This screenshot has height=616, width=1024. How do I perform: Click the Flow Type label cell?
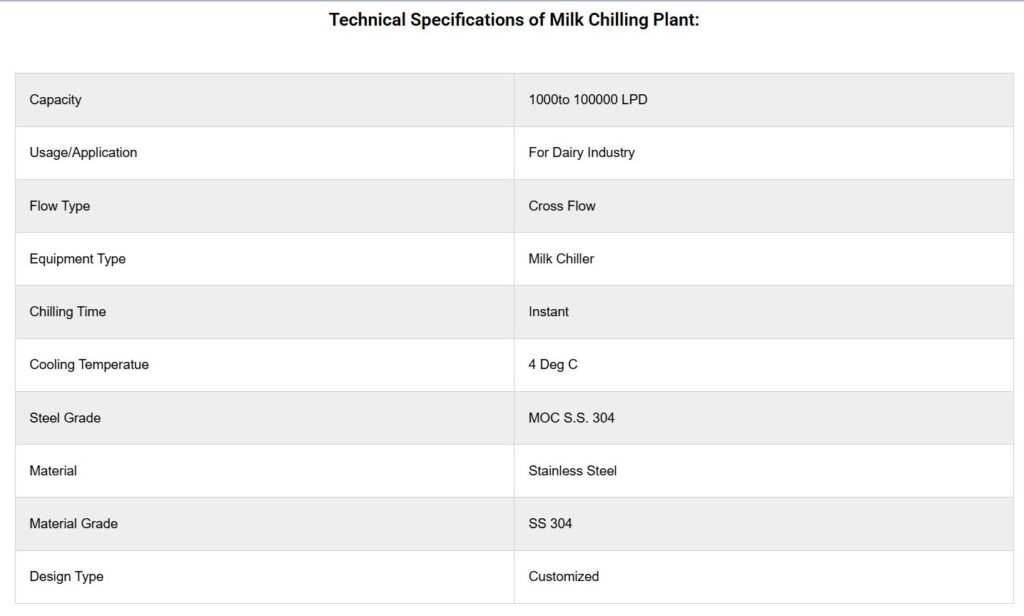point(60,206)
